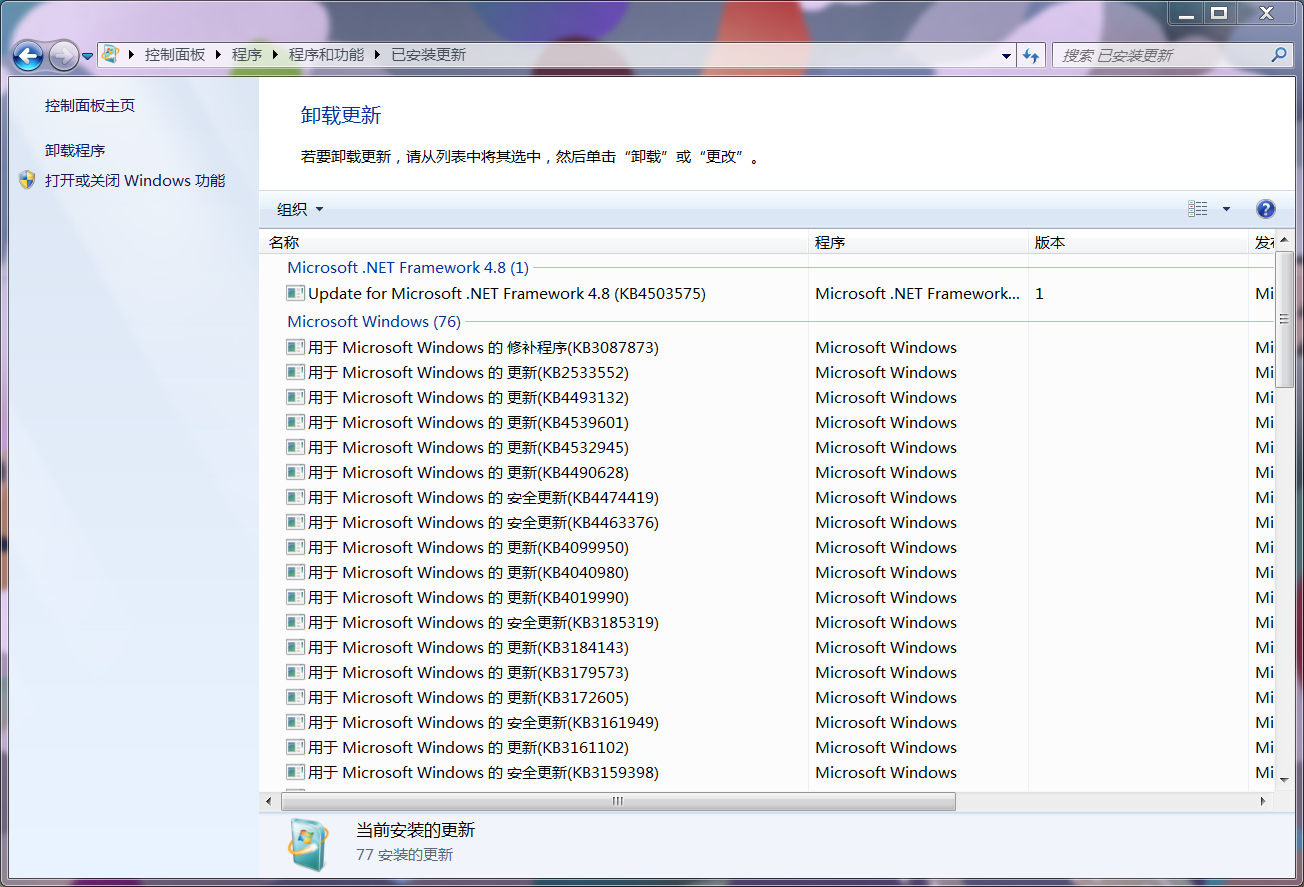Image resolution: width=1304 pixels, height=887 pixels.
Task: Open 打开或关闭 Windows 功能 link
Action: (135, 180)
